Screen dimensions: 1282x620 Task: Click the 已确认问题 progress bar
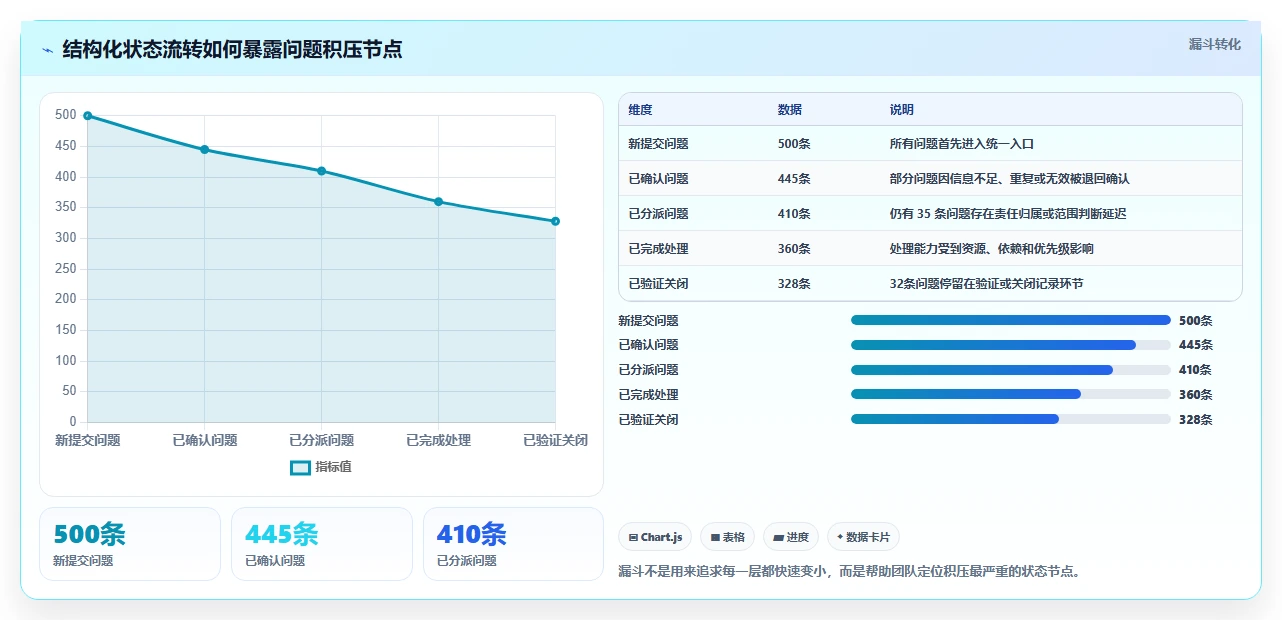1010,345
